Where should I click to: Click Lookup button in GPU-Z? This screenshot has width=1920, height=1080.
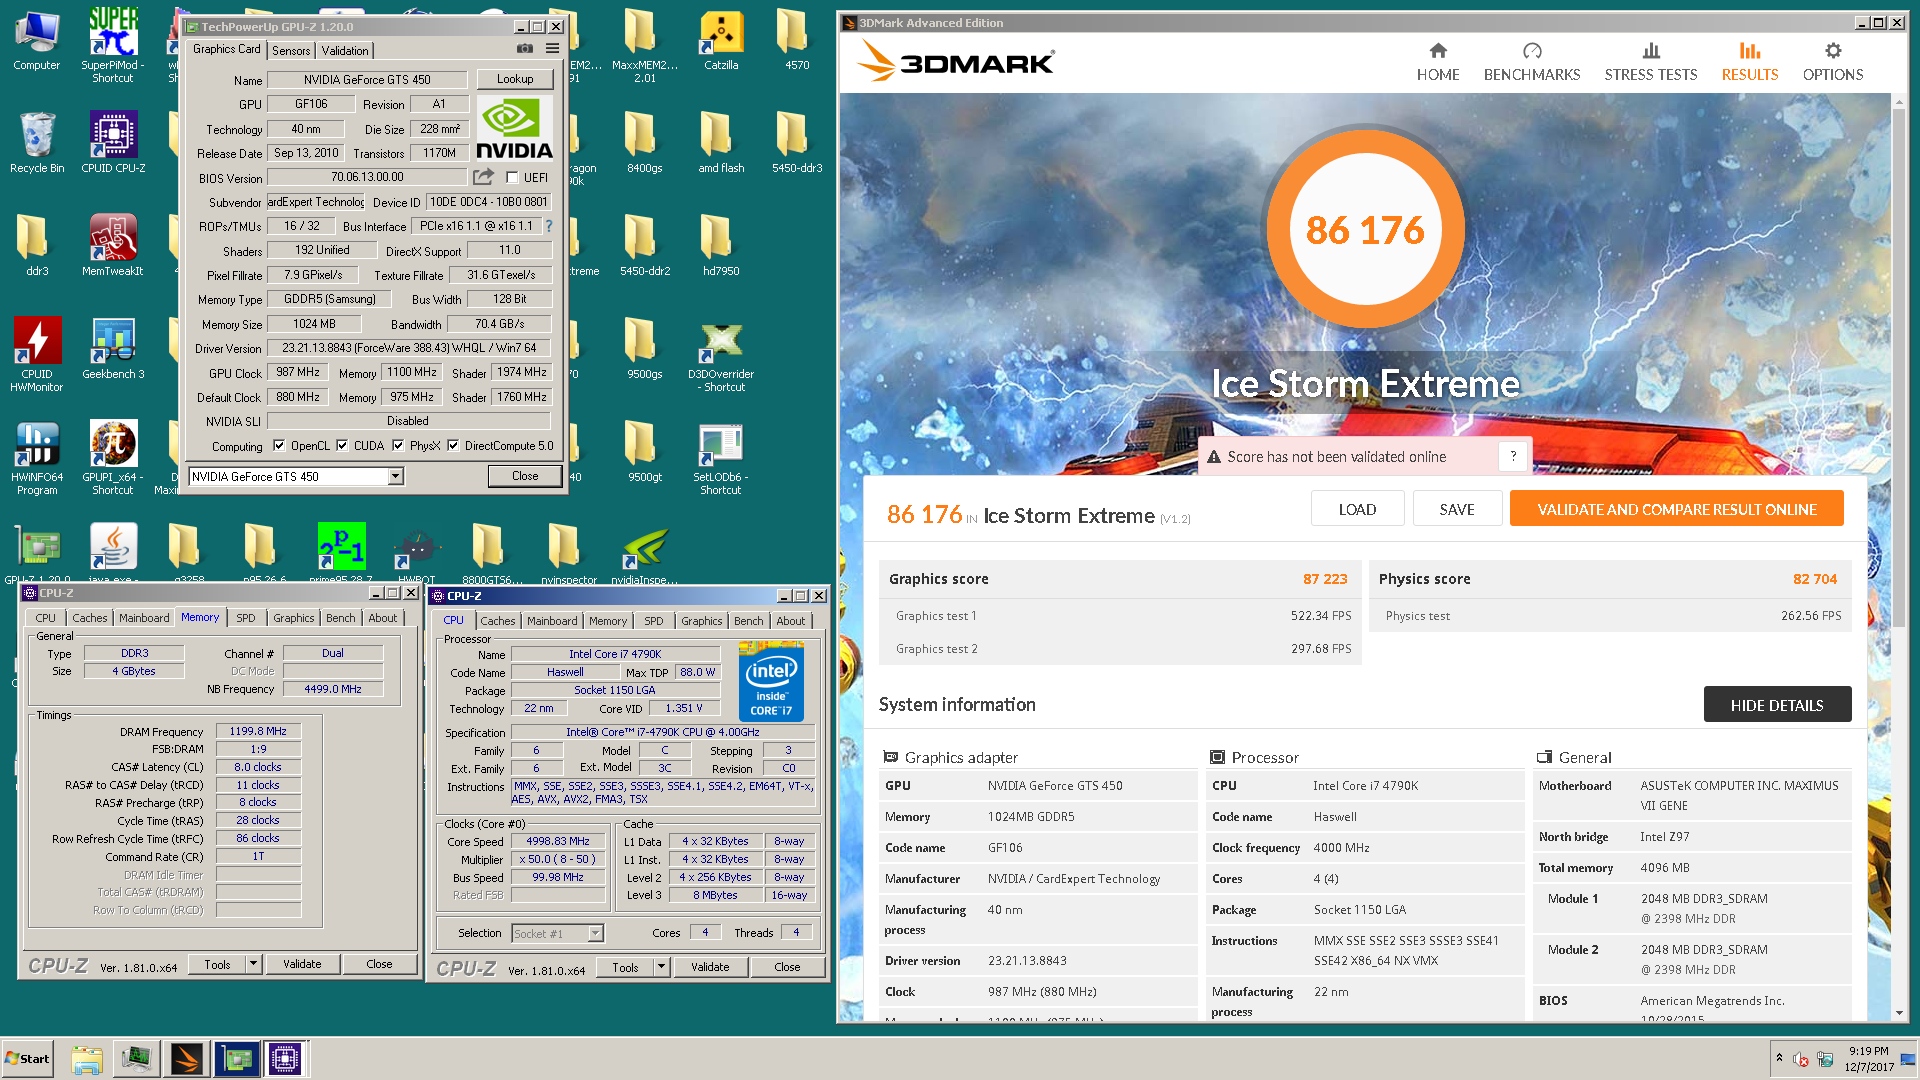515,79
